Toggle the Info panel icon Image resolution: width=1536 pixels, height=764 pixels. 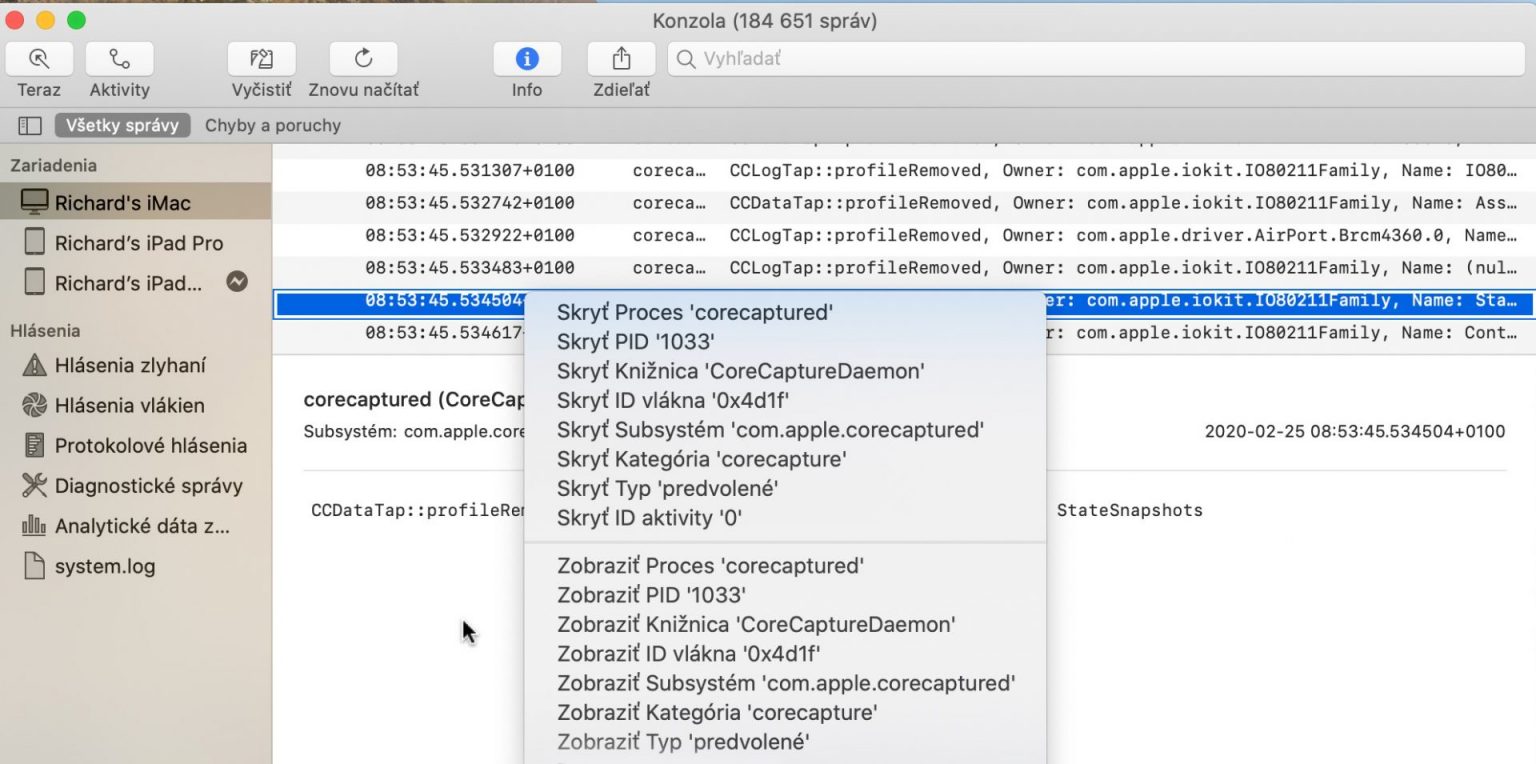pos(527,58)
